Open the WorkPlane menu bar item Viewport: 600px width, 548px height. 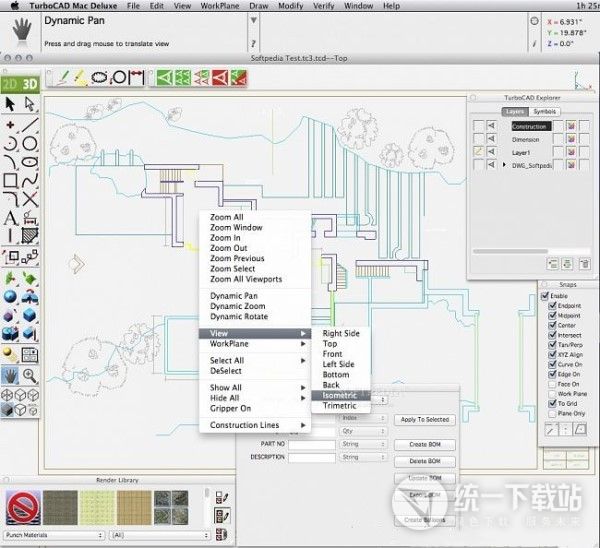220,6
